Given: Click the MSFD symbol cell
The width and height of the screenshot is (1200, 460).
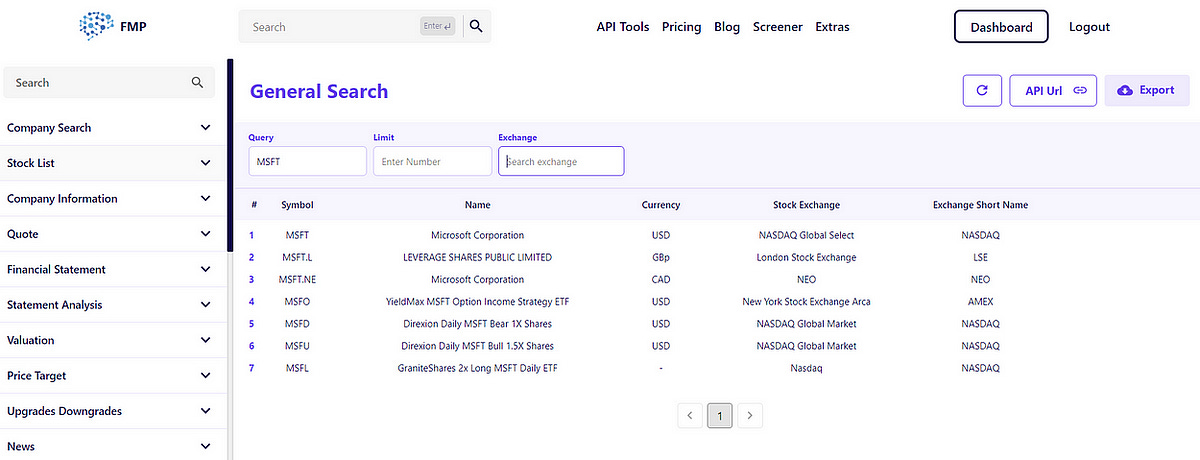Looking at the screenshot, I should [297, 324].
